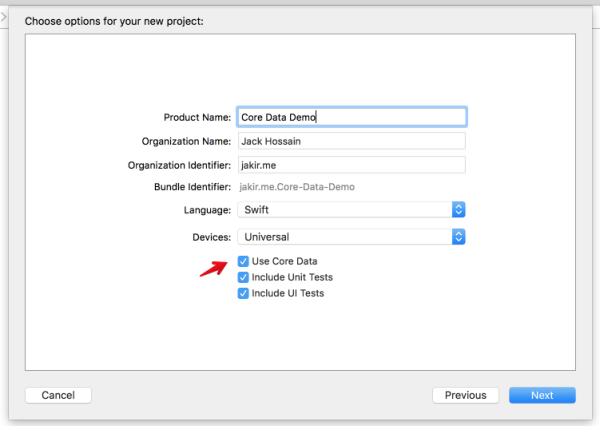Click the "Organization Identifier:" label
Screen dimensions: 600x426
click(180, 165)
